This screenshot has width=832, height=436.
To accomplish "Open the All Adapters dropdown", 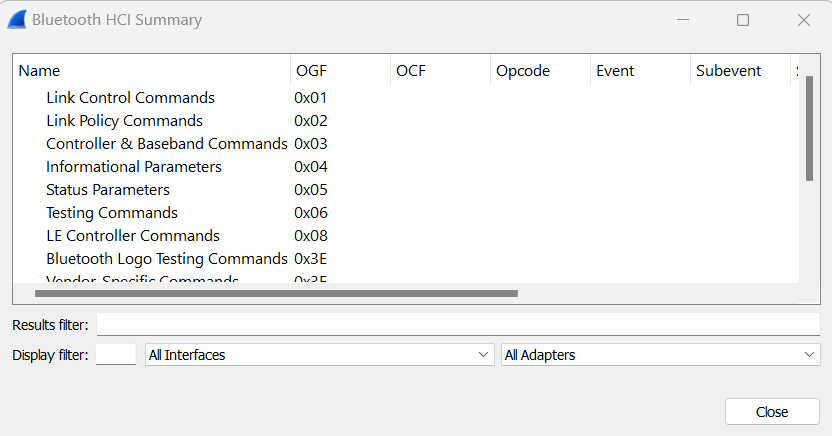I will pos(660,355).
